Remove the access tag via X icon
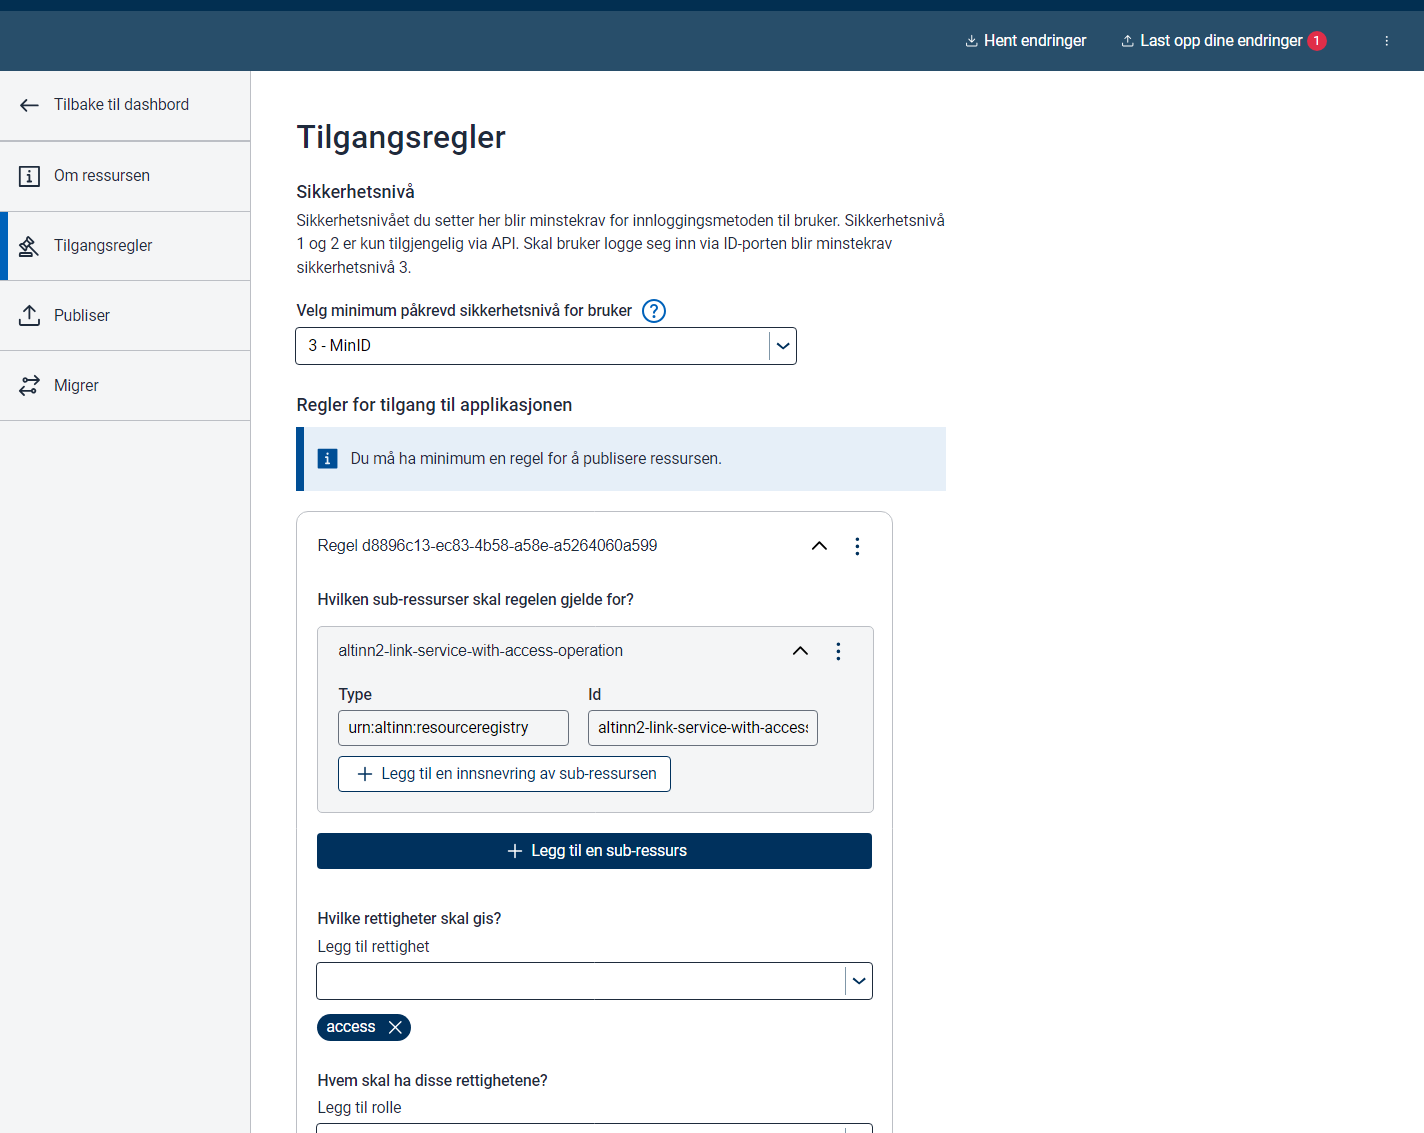This screenshot has height=1133, width=1424. pyautogui.click(x=395, y=1027)
